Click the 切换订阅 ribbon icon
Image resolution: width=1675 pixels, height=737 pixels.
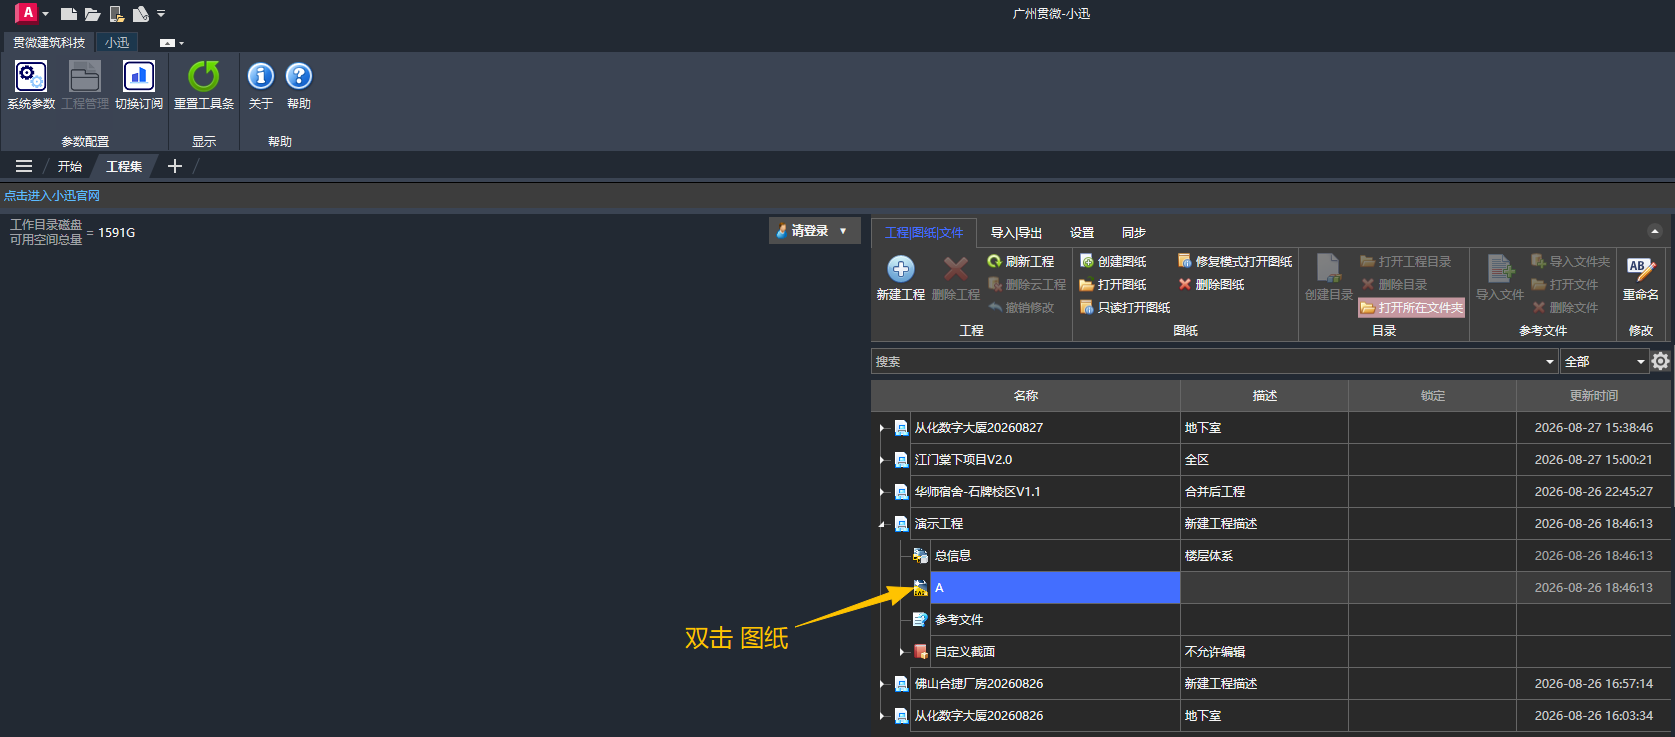(139, 84)
